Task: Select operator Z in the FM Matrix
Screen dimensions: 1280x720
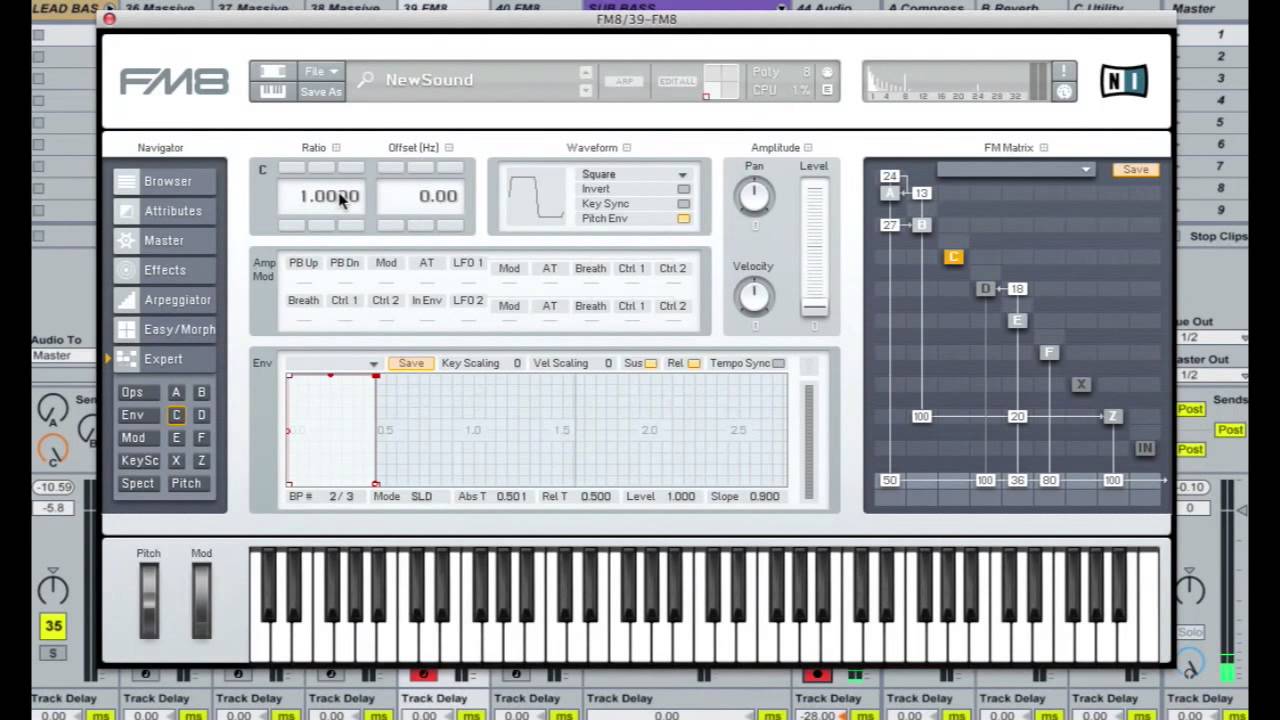Action: click(x=1113, y=417)
